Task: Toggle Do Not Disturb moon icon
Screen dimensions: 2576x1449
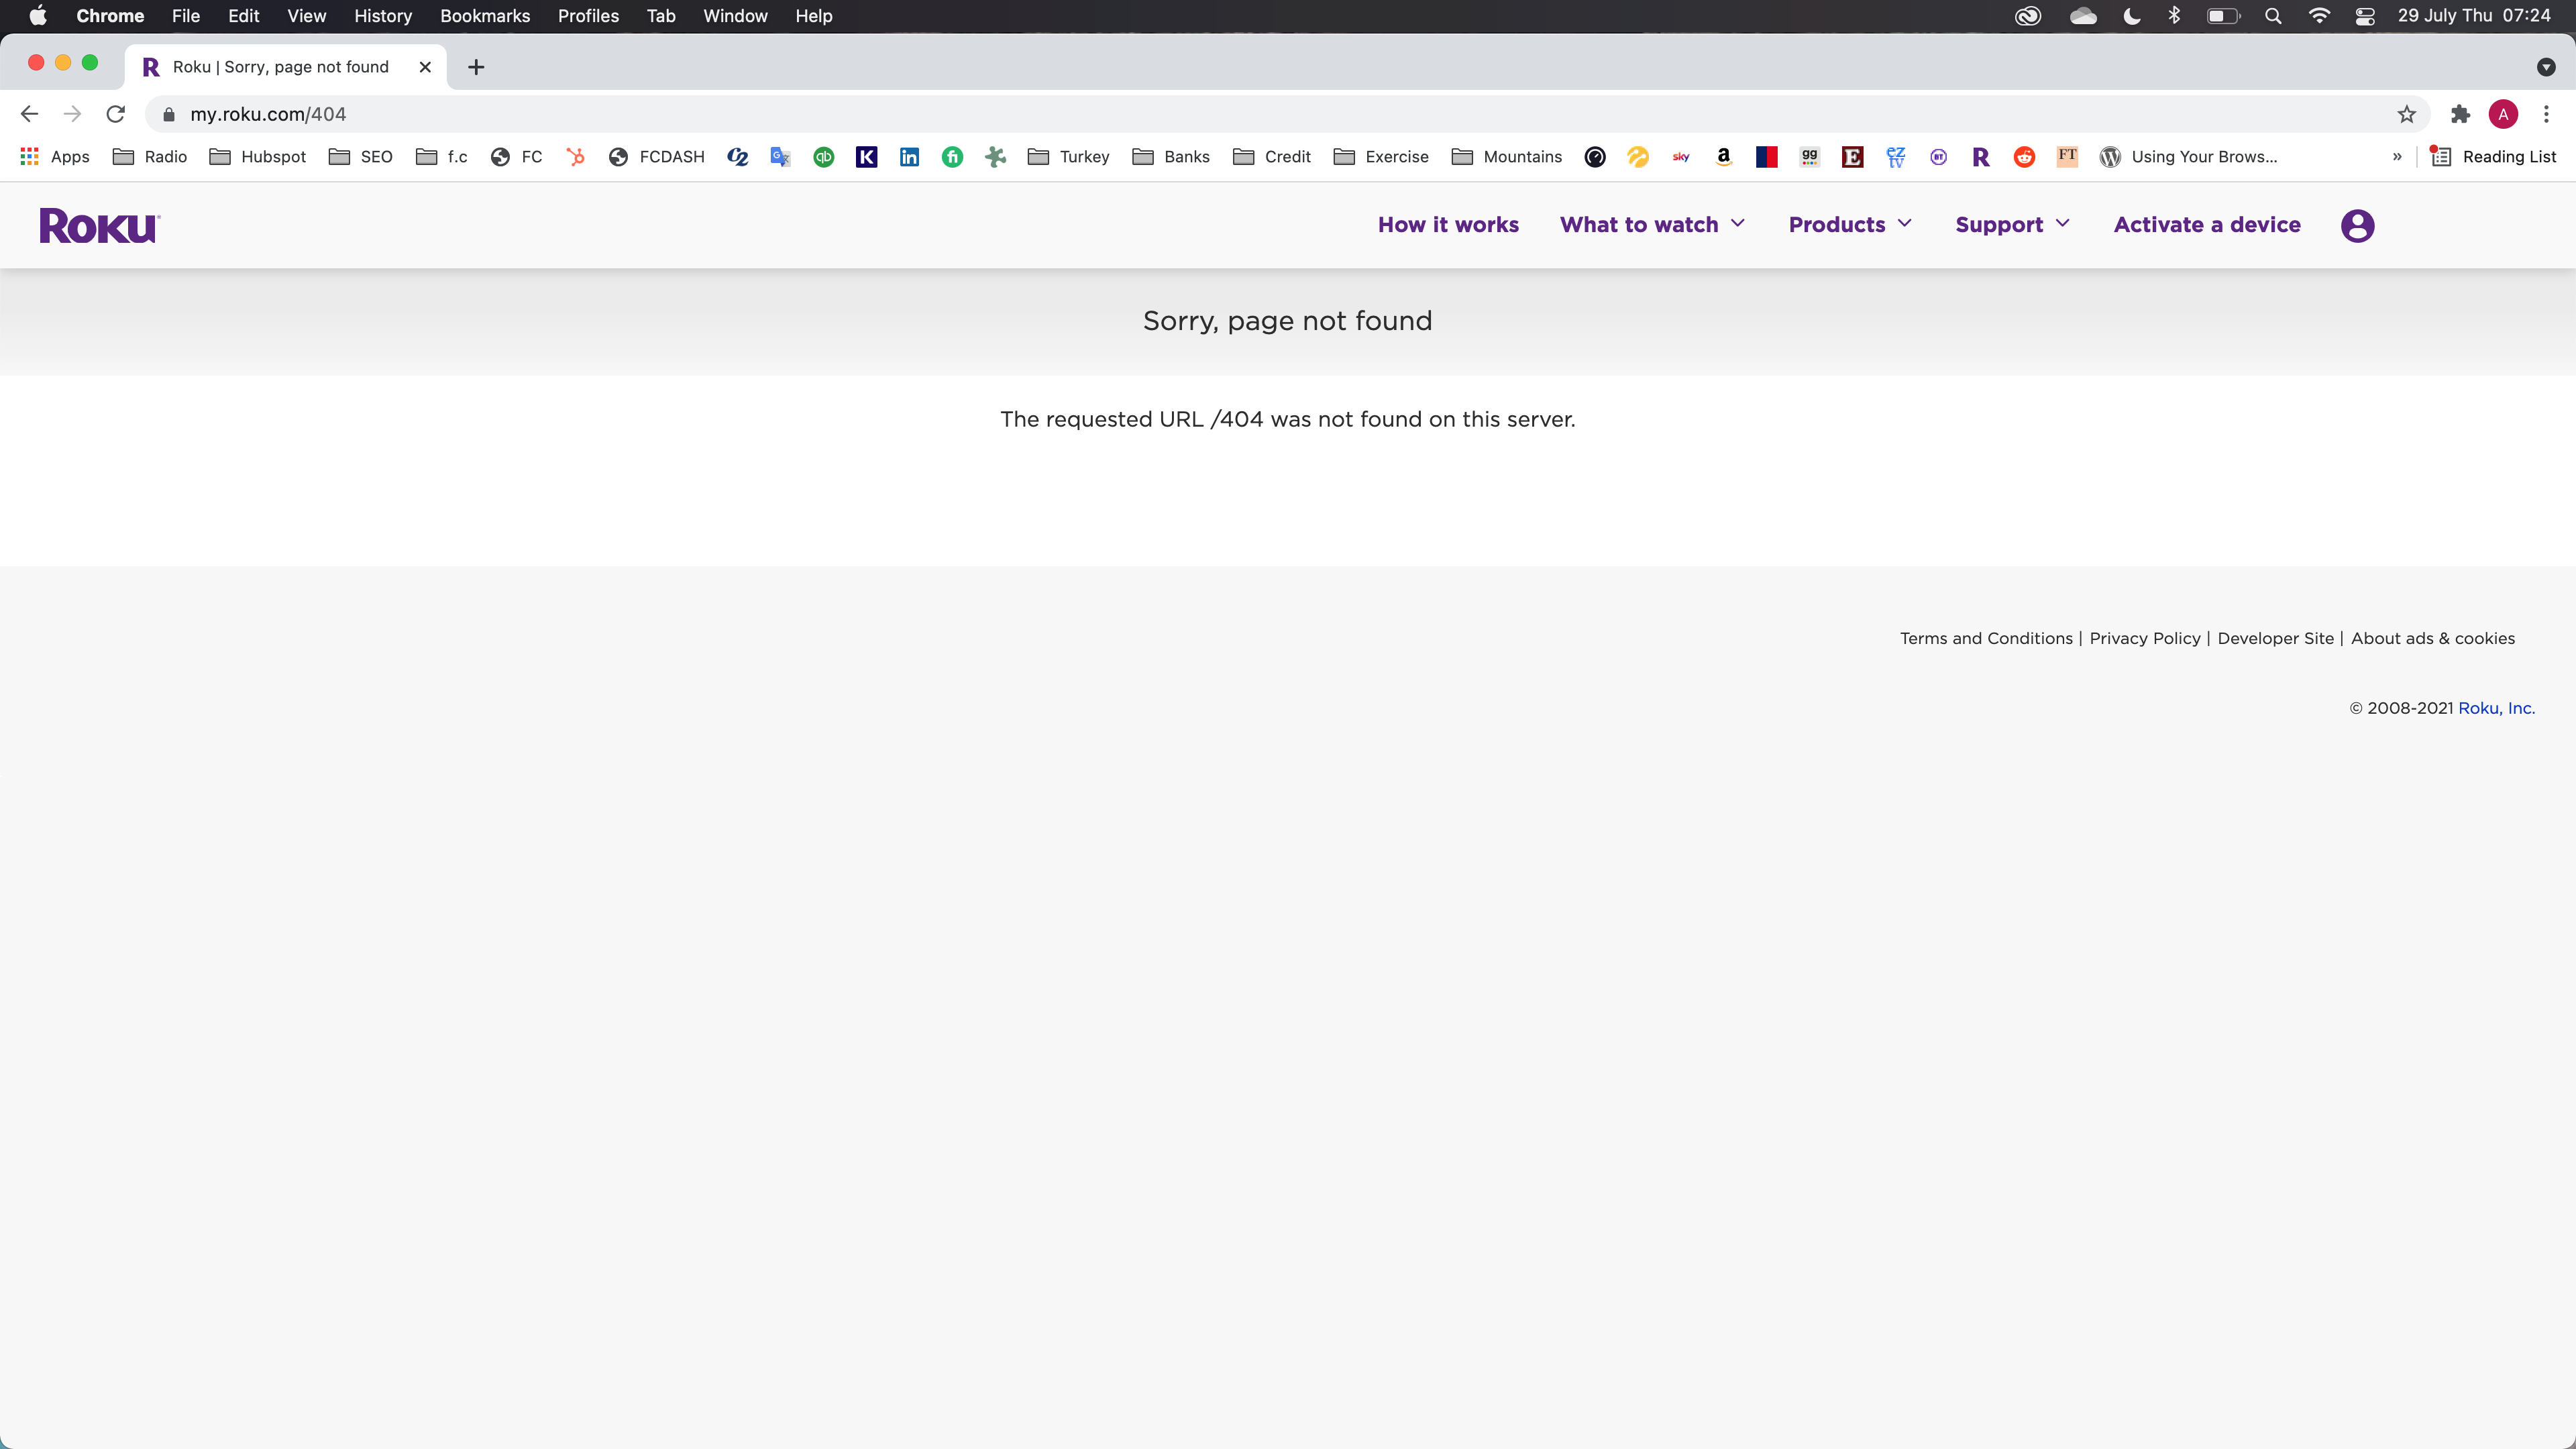Action: 2132,16
